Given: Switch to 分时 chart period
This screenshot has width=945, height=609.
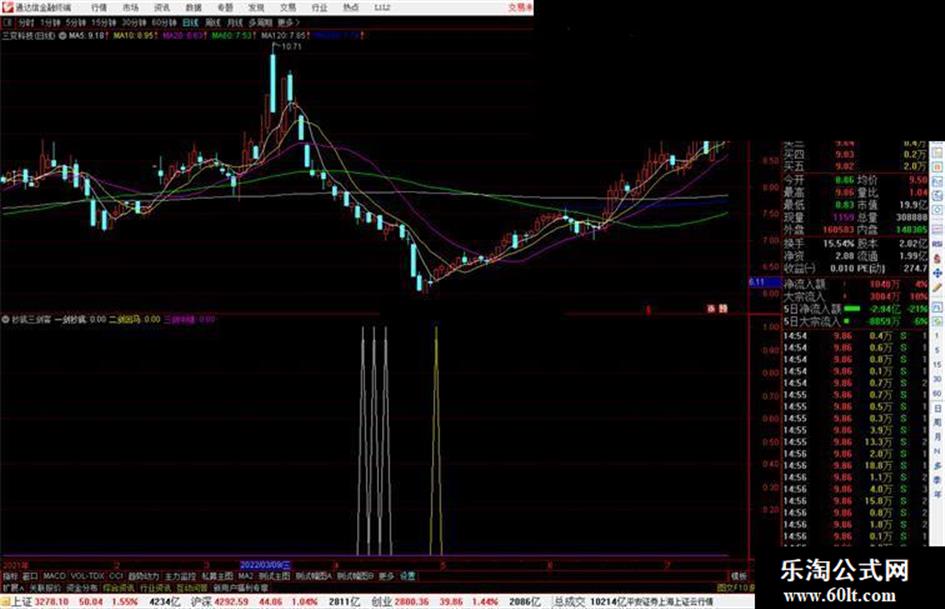Looking at the screenshot, I should click(25, 22).
